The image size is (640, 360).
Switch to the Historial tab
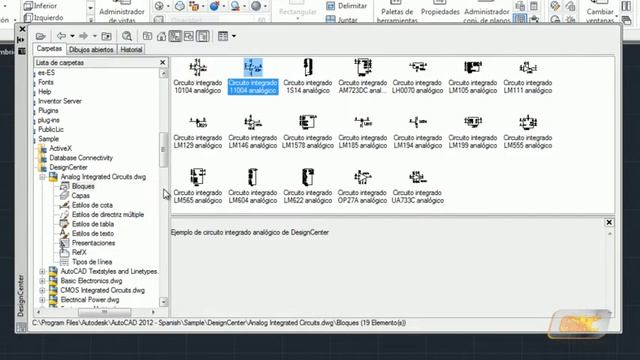tap(131, 49)
